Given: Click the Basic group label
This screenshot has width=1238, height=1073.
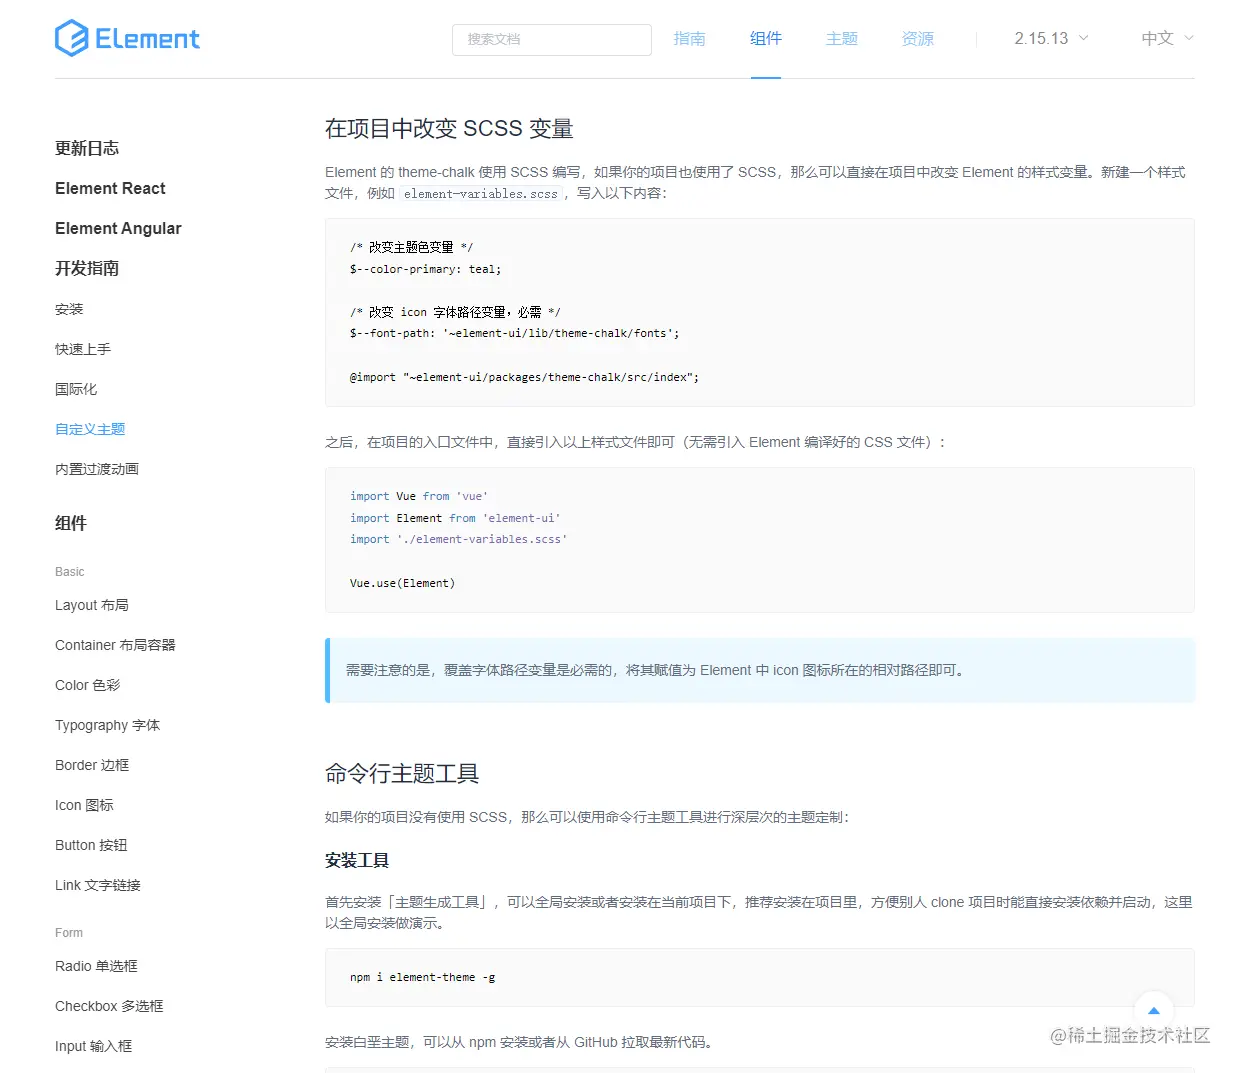Looking at the screenshot, I should point(70,572).
